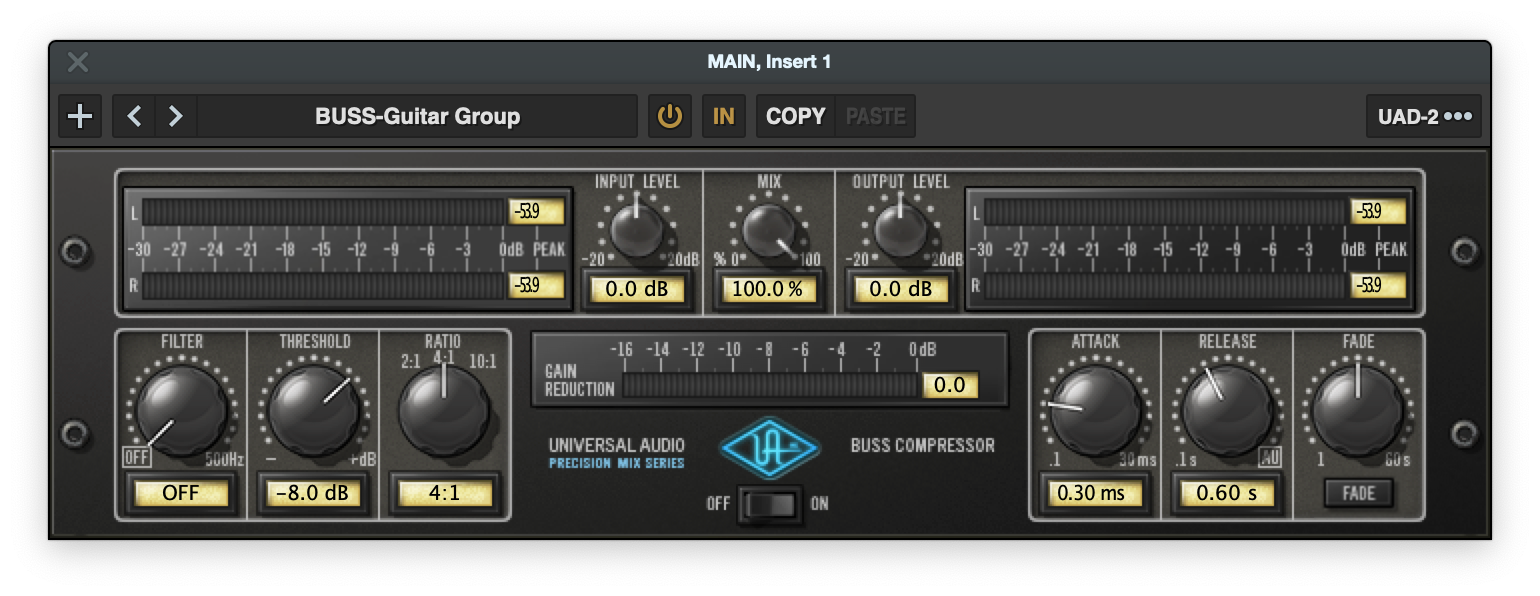
Task: Click the Attack knob
Action: (x=1096, y=410)
